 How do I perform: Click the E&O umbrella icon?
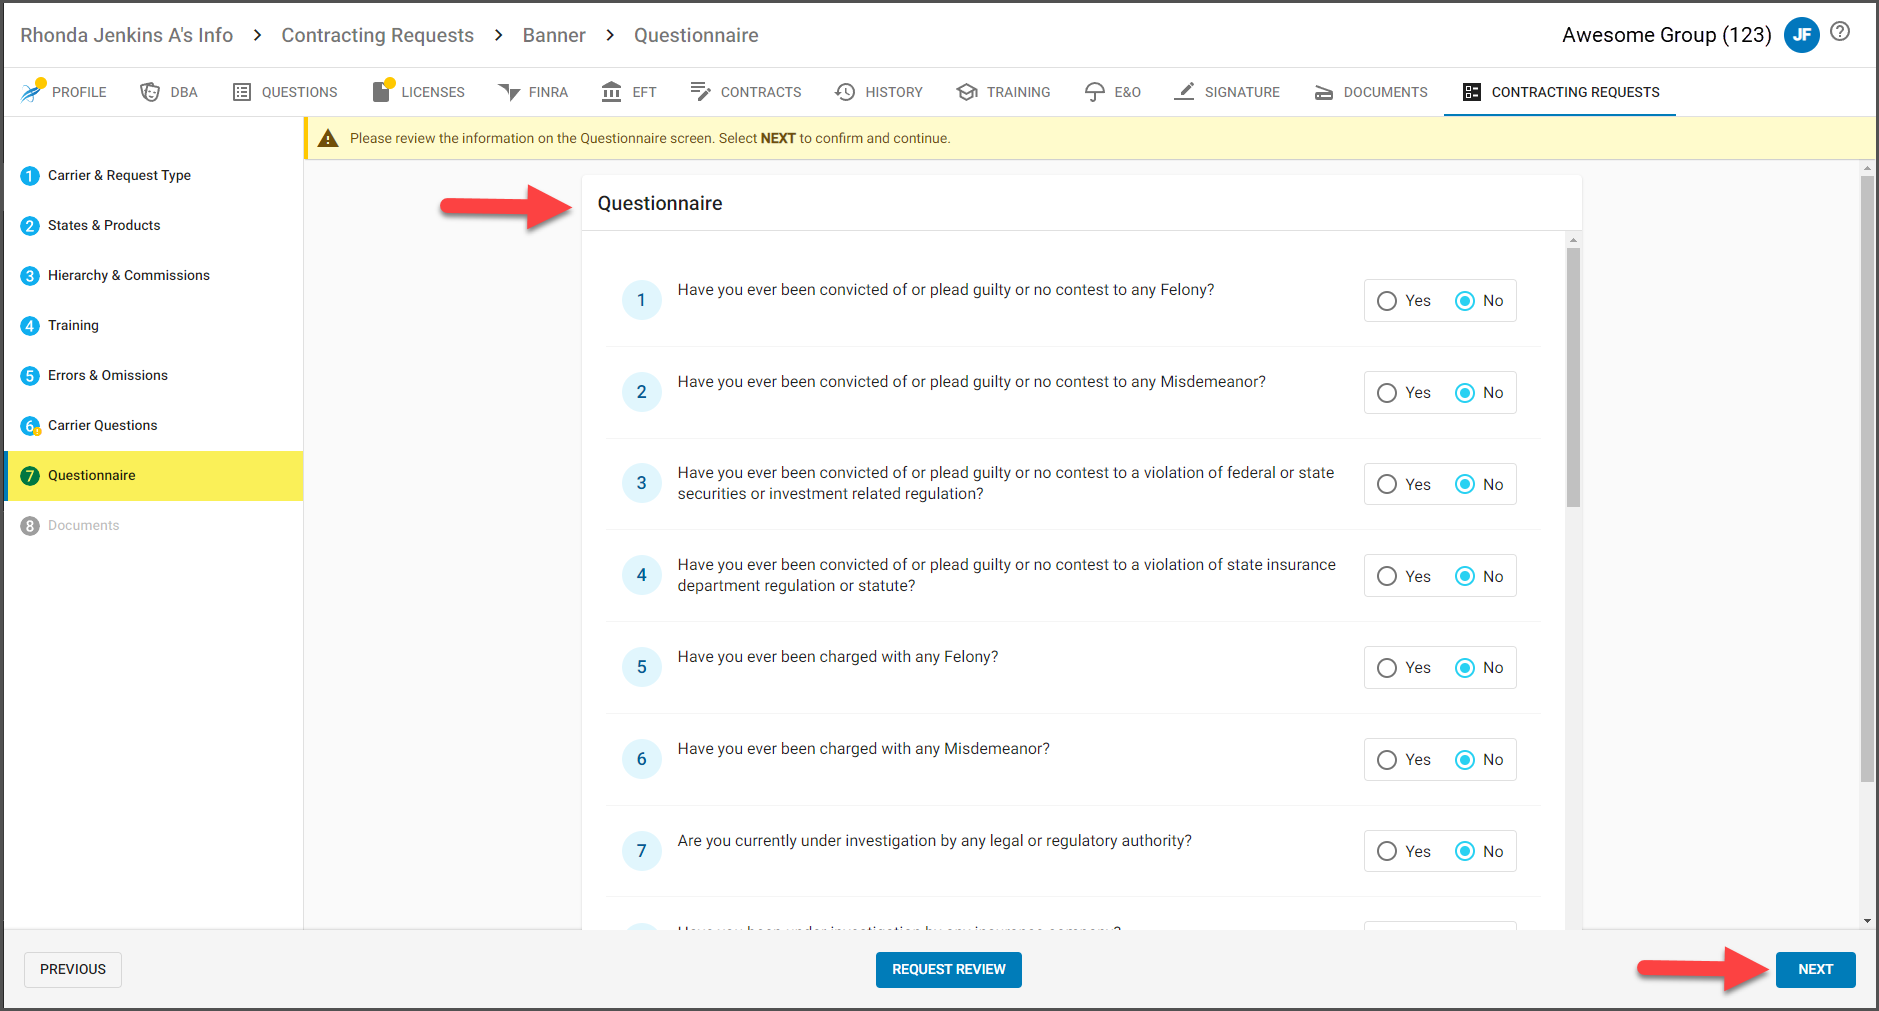1095,92
